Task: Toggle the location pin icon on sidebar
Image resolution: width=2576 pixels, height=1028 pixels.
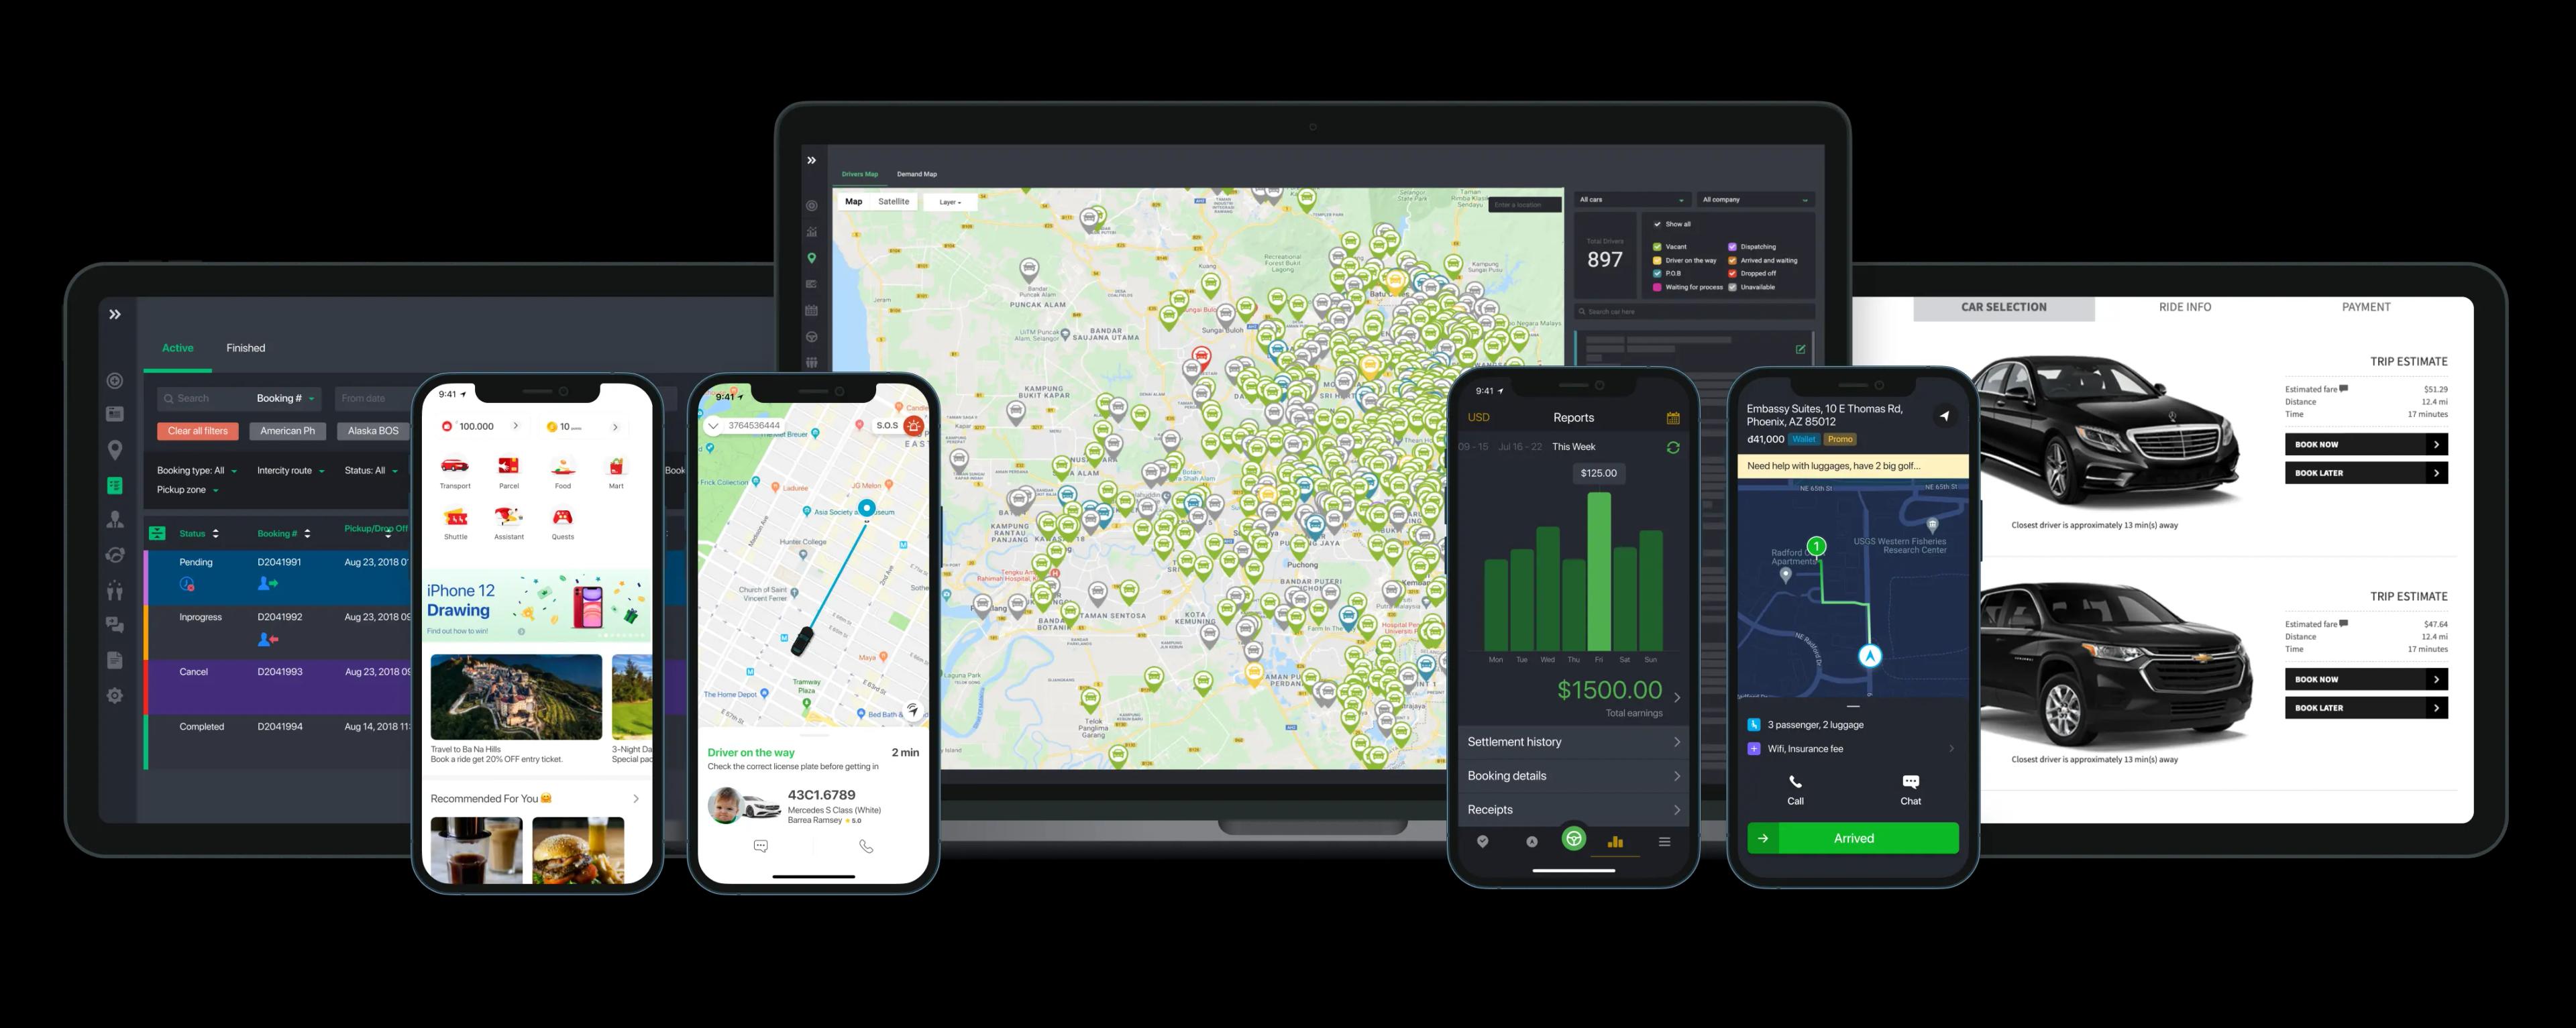Action: [x=117, y=451]
